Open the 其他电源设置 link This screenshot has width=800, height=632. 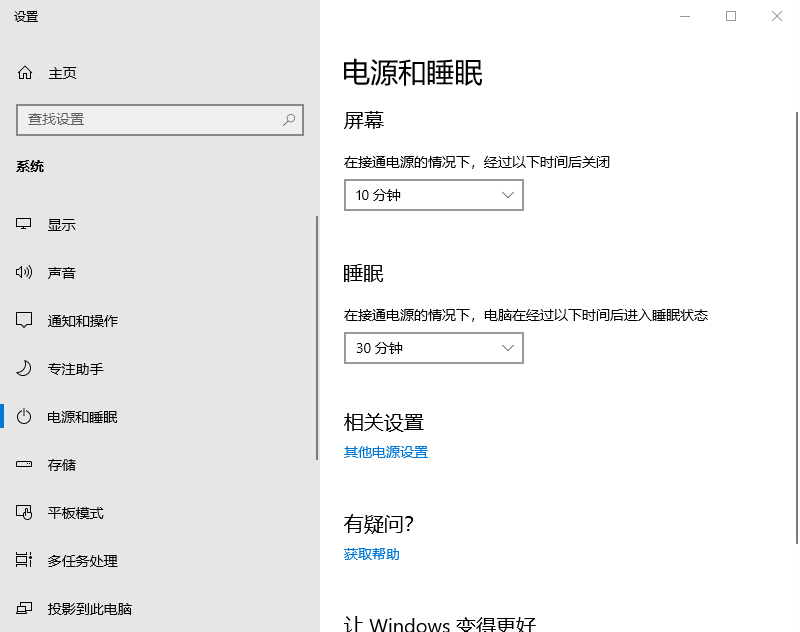click(x=386, y=452)
